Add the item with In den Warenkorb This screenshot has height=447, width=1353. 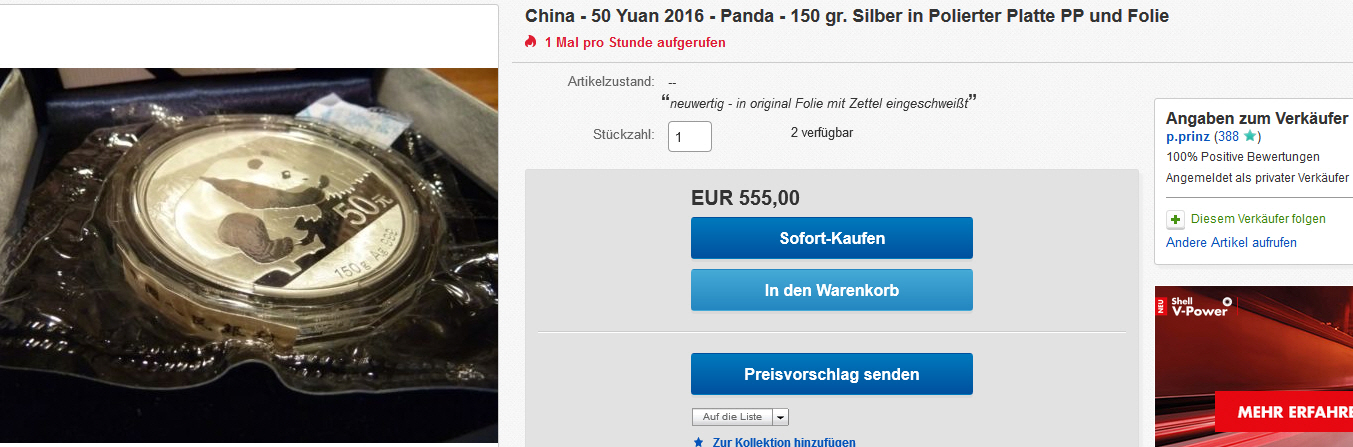(x=831, y=290)
